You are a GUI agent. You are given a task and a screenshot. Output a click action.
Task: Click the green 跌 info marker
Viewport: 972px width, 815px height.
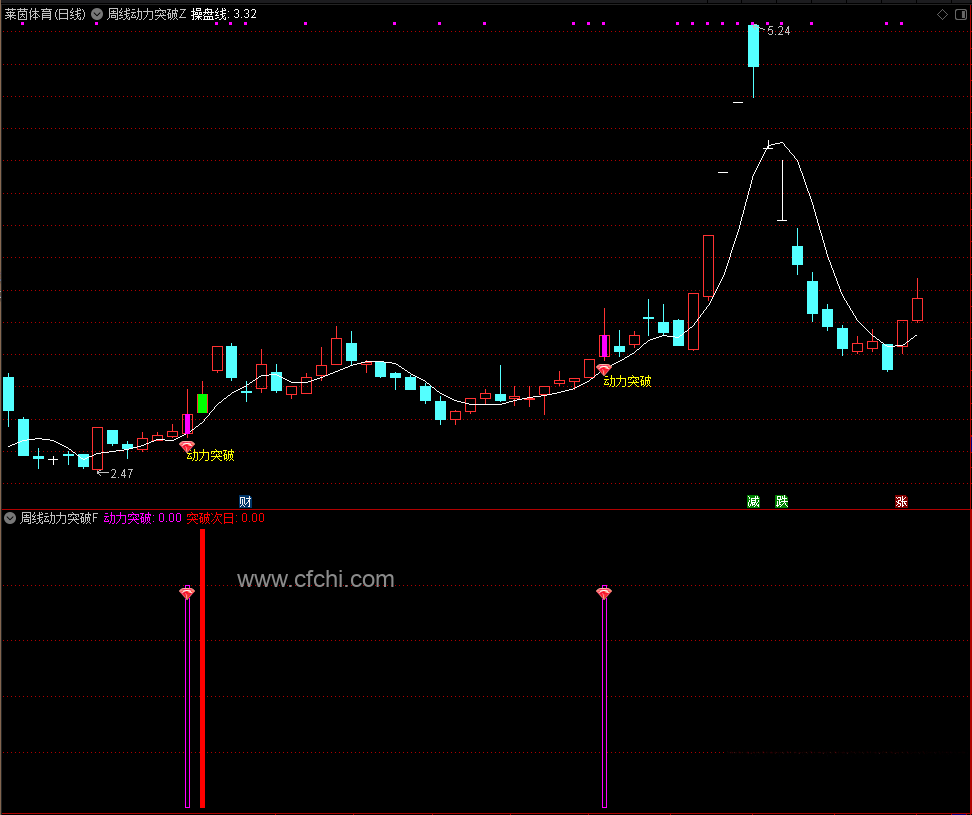pyautogui.click(x=782, y=501)
